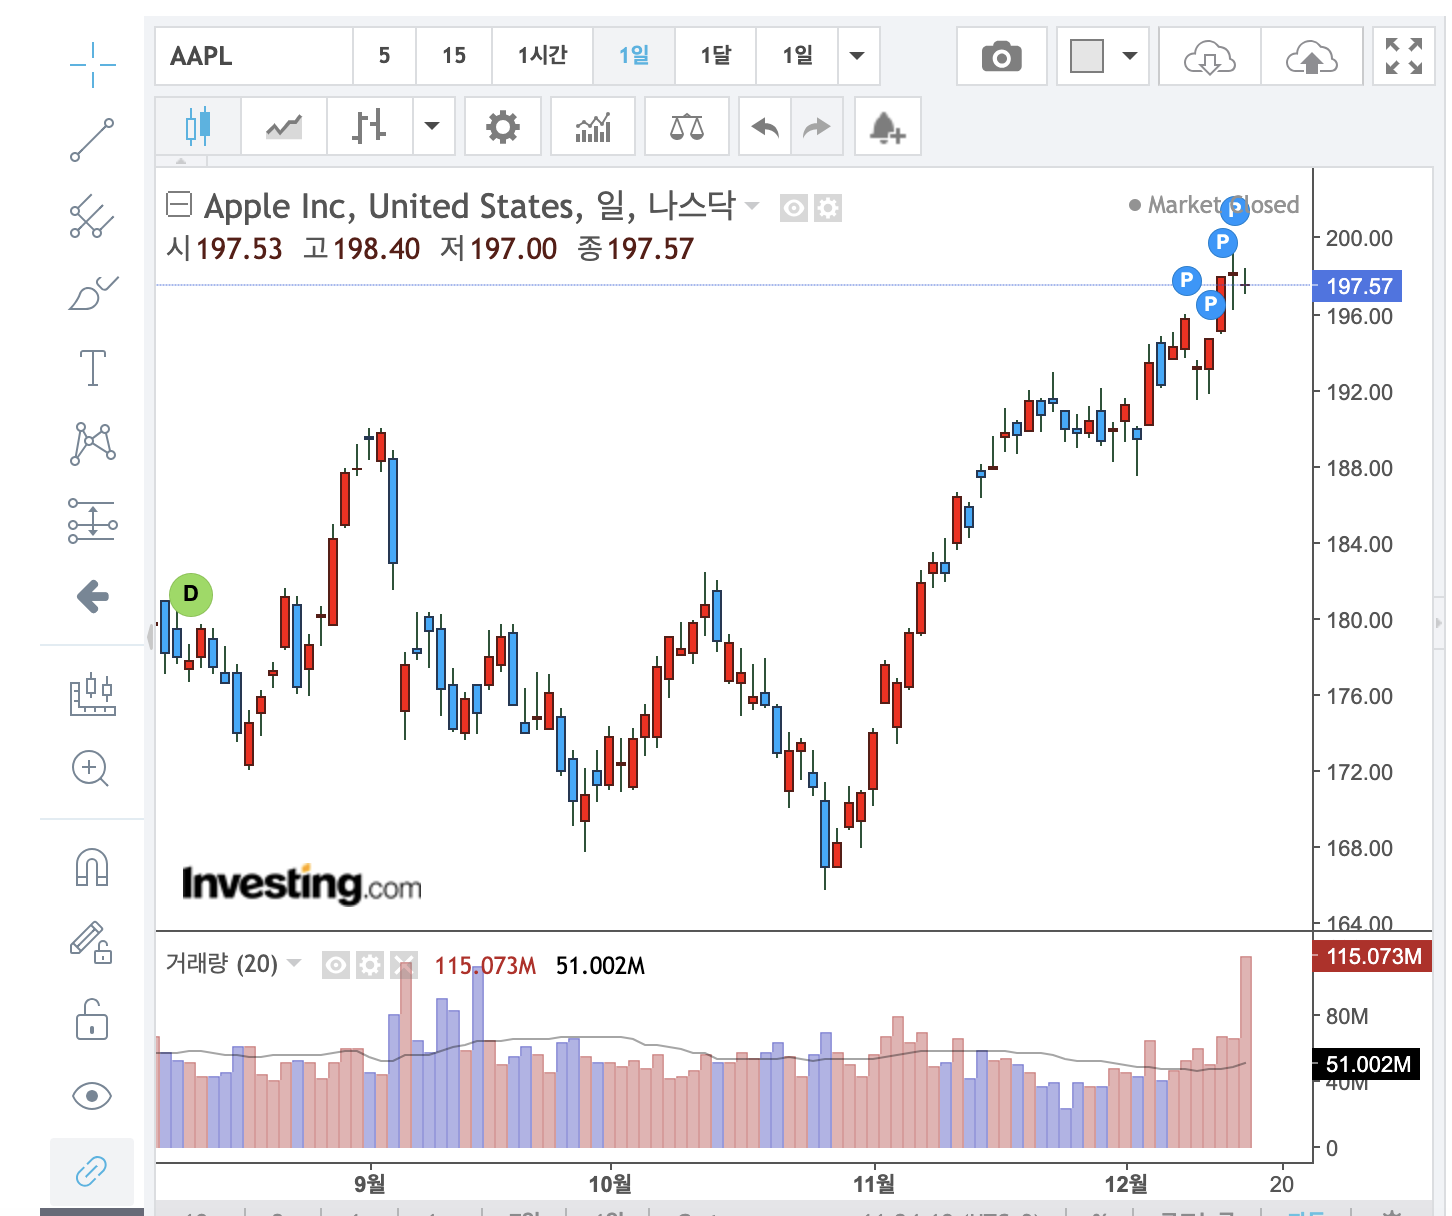1452x1216 pixels.
Task: Click the 12월 time axis label
Action: [1126, 1184]
